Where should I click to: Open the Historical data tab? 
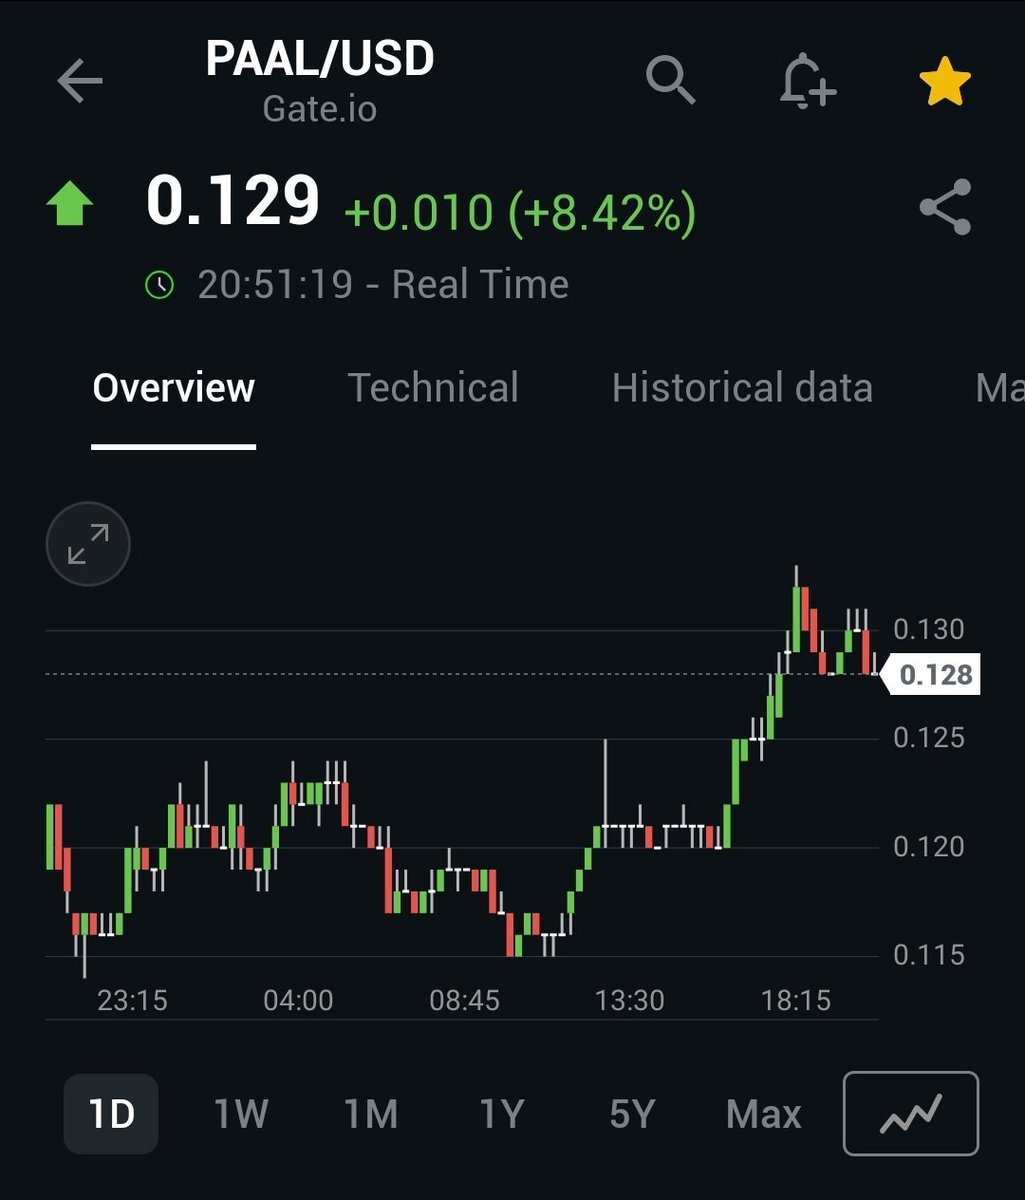(742, 388)
